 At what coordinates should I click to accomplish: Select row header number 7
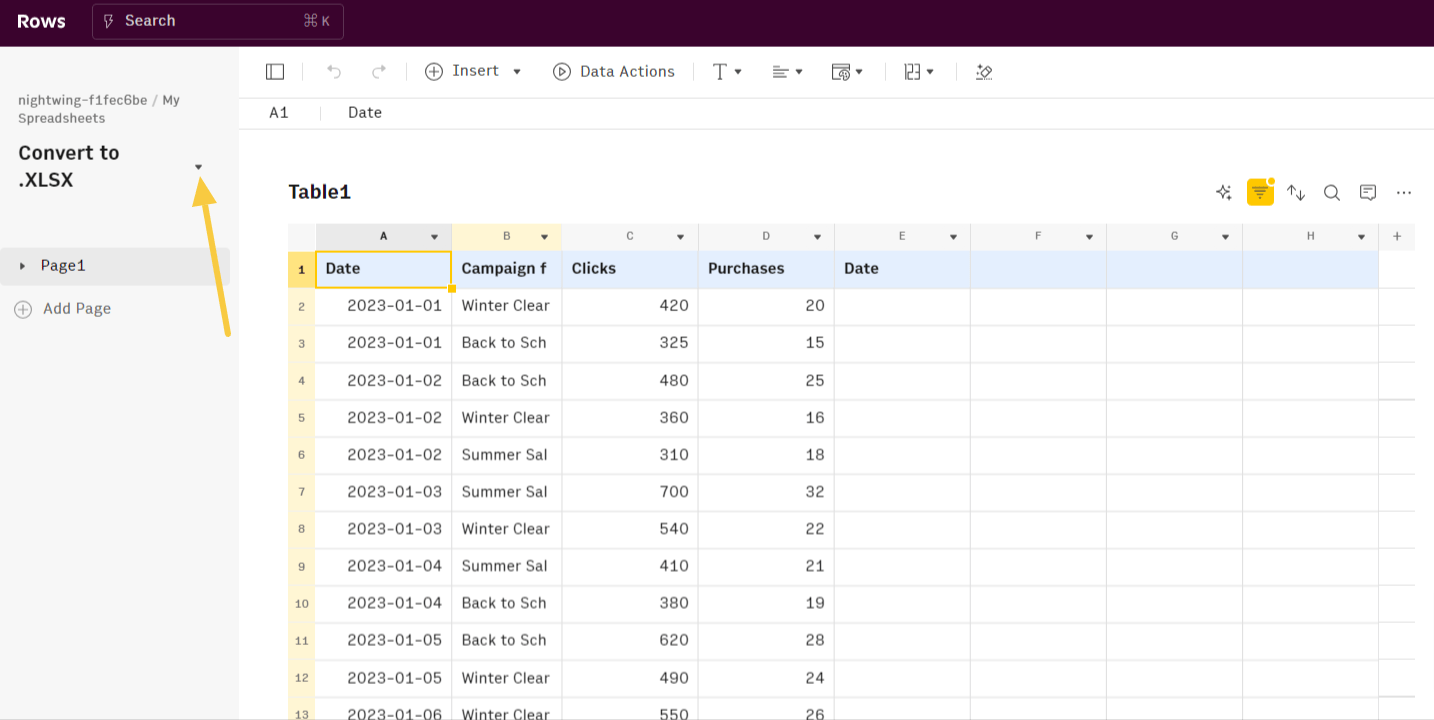[x=301, y=492]
